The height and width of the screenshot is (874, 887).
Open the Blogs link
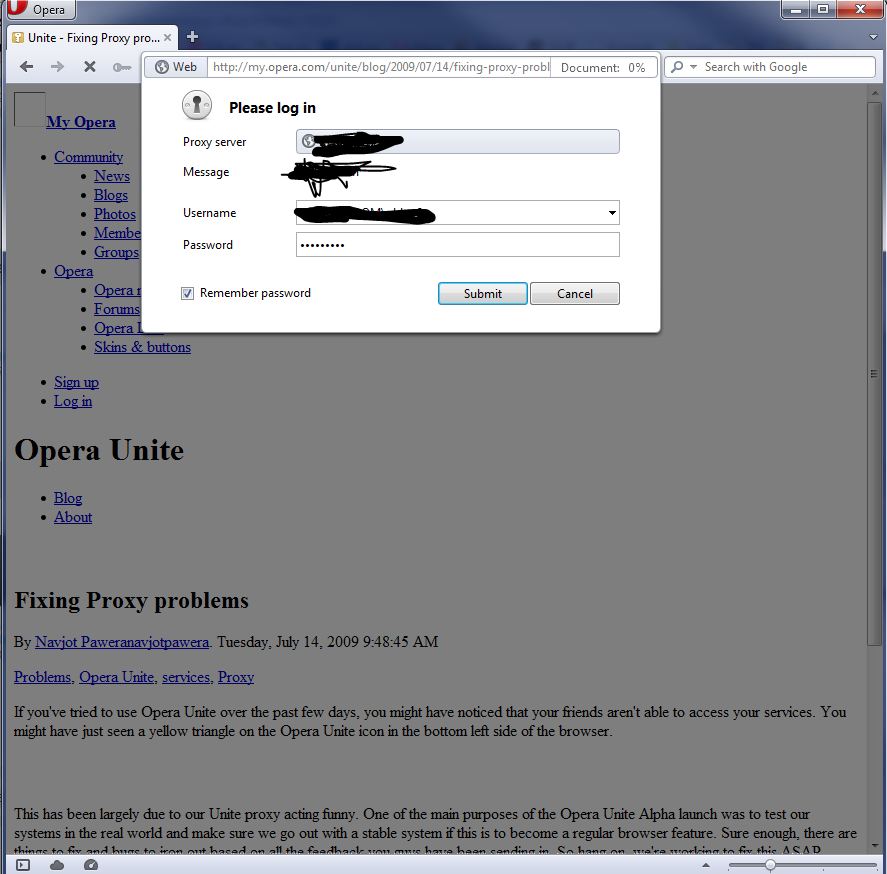click(x=110, y=195)
